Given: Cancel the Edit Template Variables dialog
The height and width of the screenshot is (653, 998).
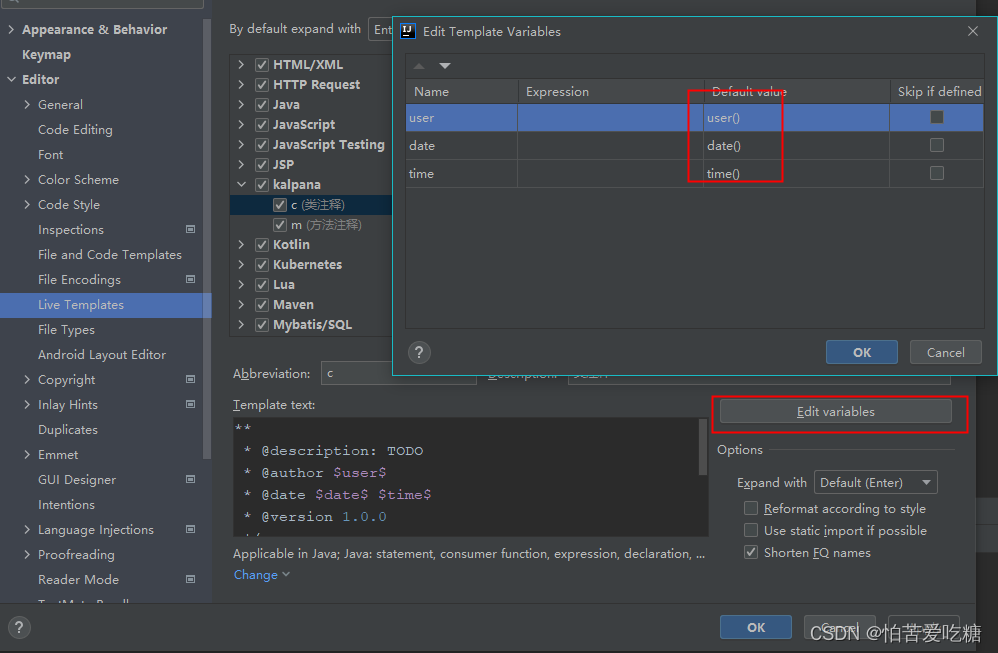Looking at the screenshot, I should pos(946,353).
